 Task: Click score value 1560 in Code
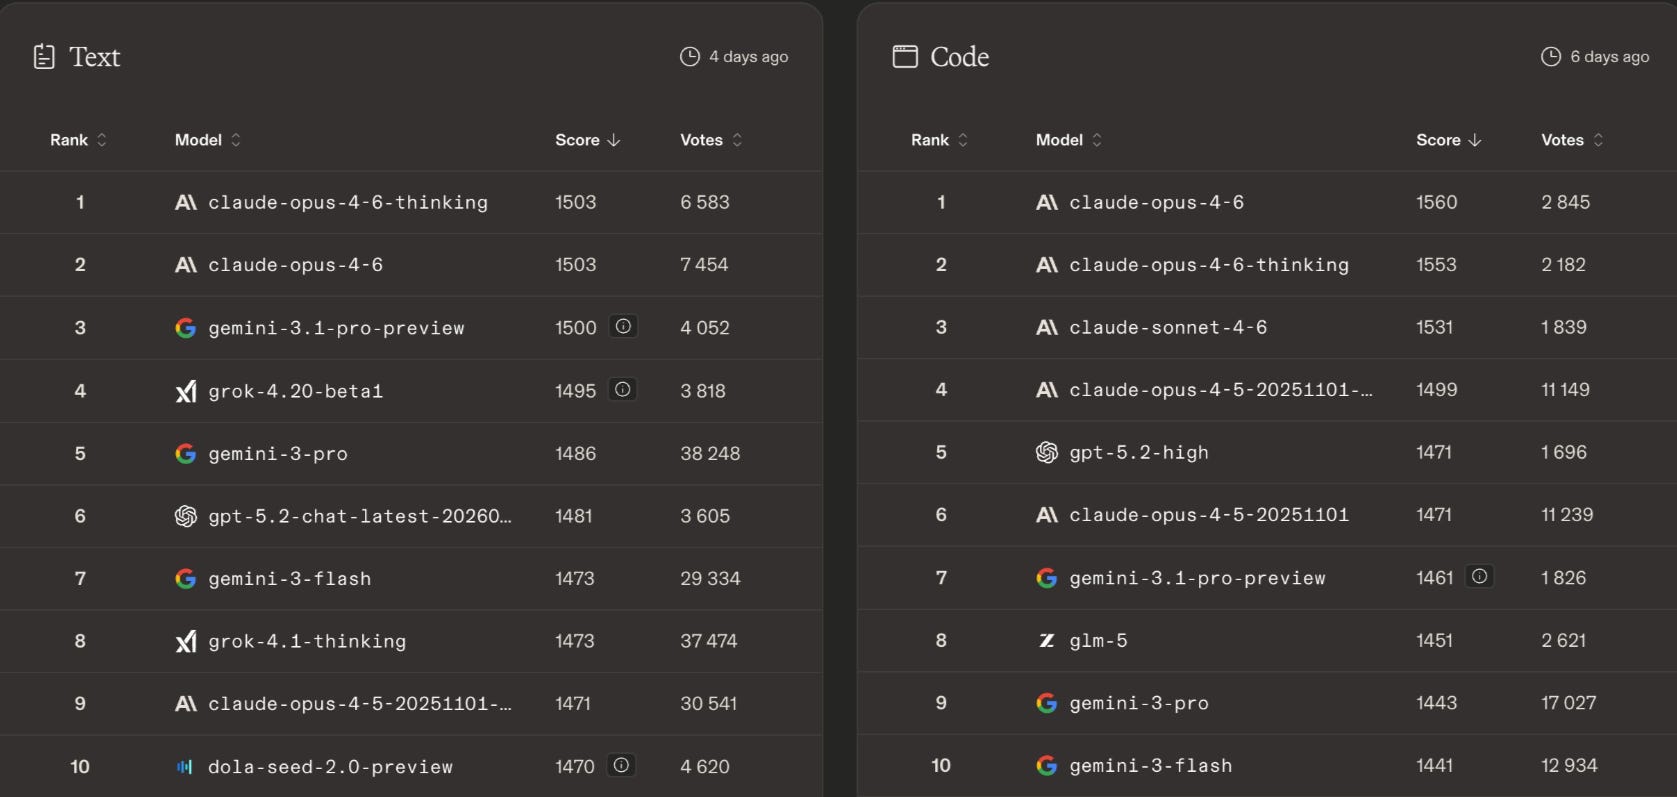(x=1437, y=203)
